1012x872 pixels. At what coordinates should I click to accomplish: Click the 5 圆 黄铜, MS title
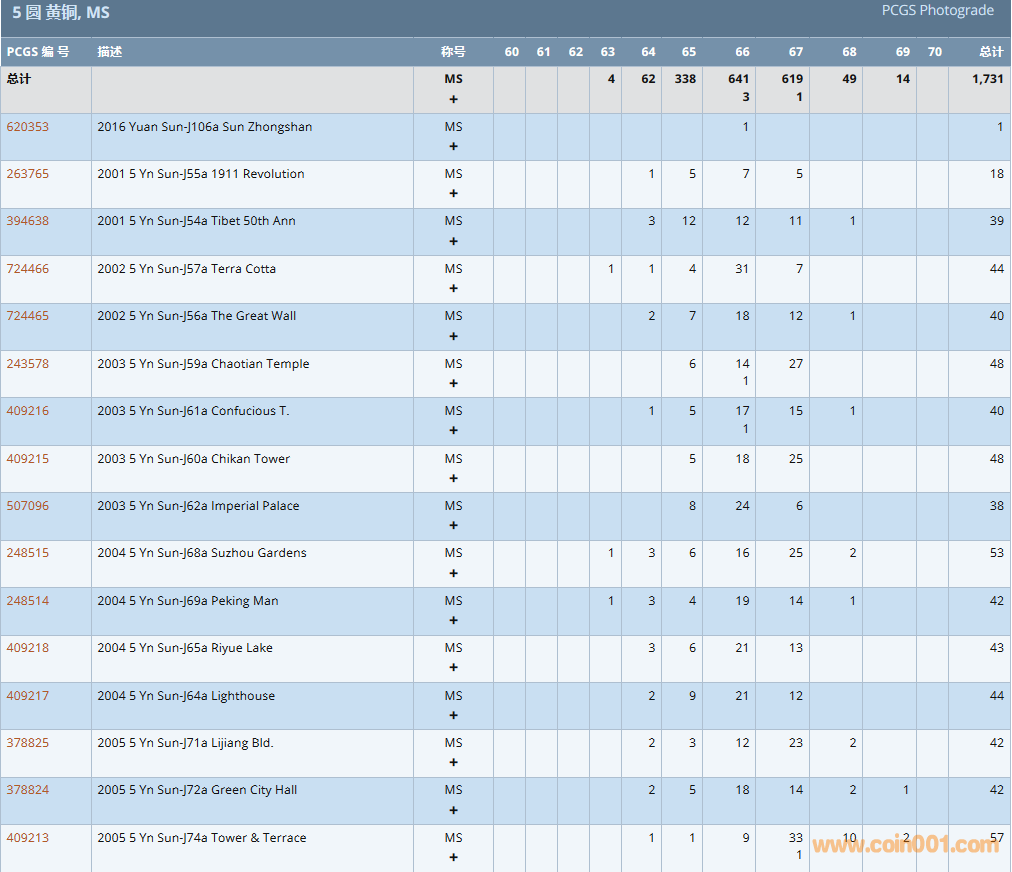click(61, 13)
